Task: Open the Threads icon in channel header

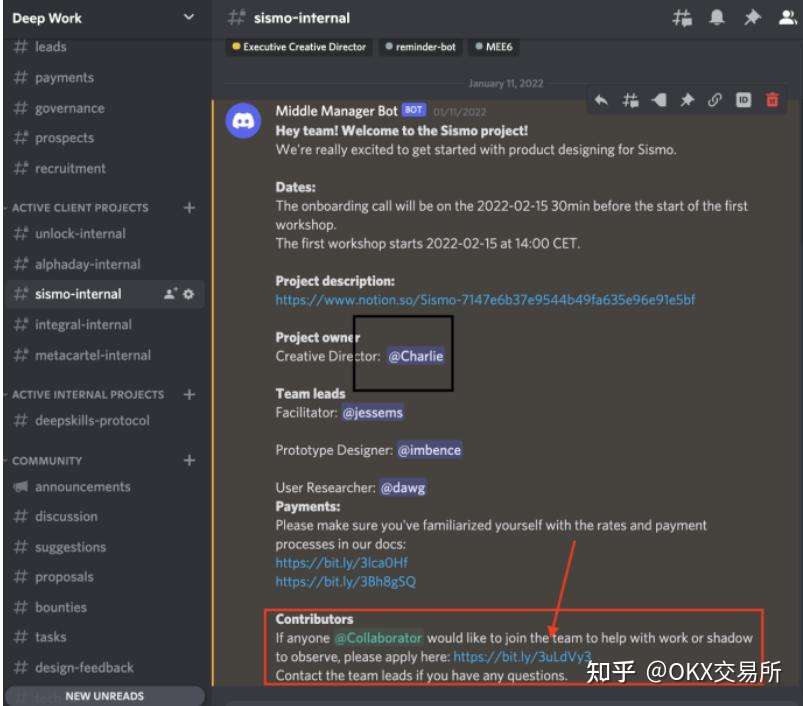Action: [682, 18]
